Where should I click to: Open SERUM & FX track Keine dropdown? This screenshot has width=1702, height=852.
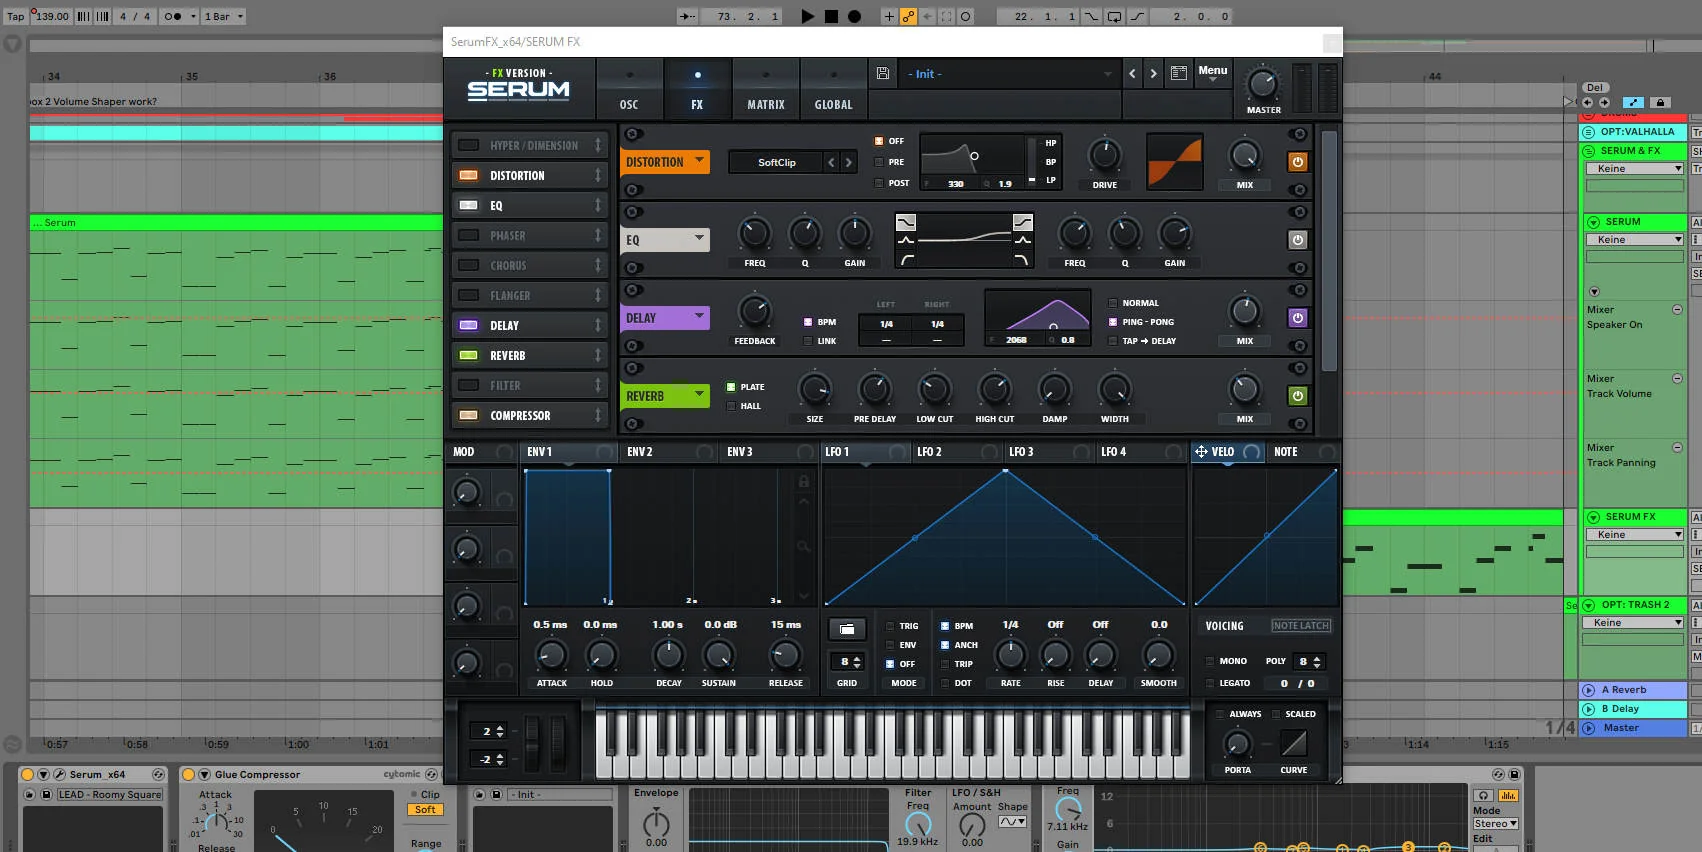click(1634, 169)
